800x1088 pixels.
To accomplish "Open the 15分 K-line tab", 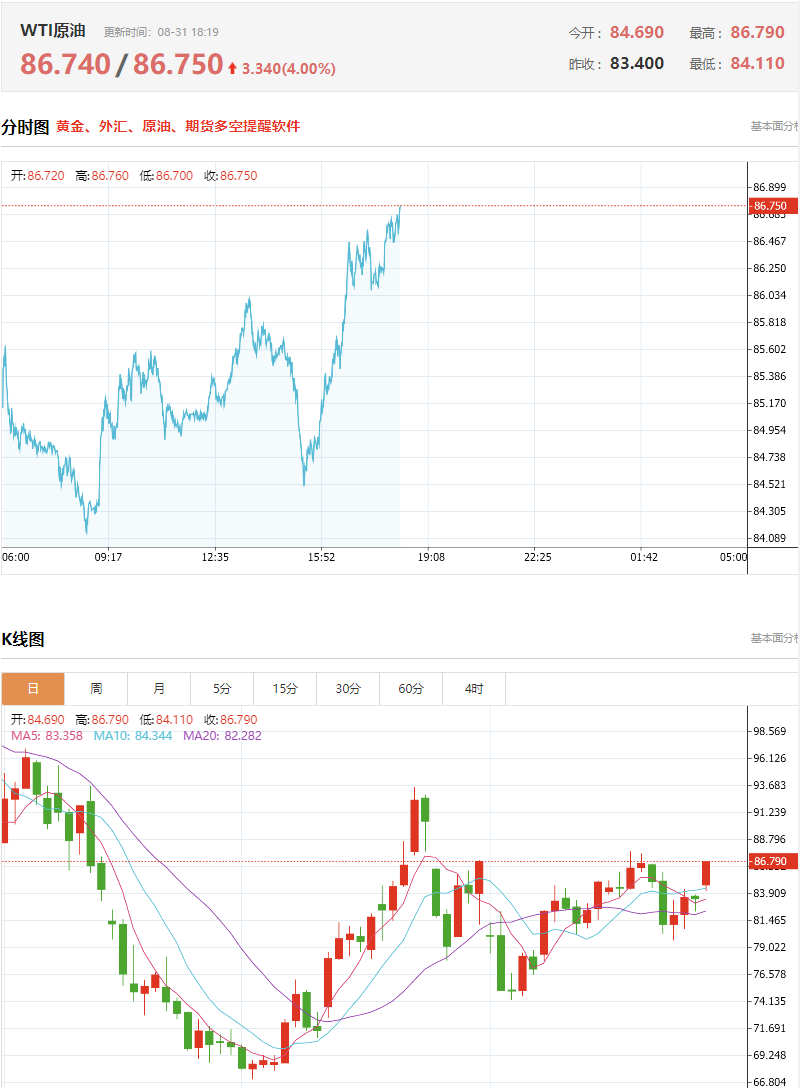I will [285, 688].
